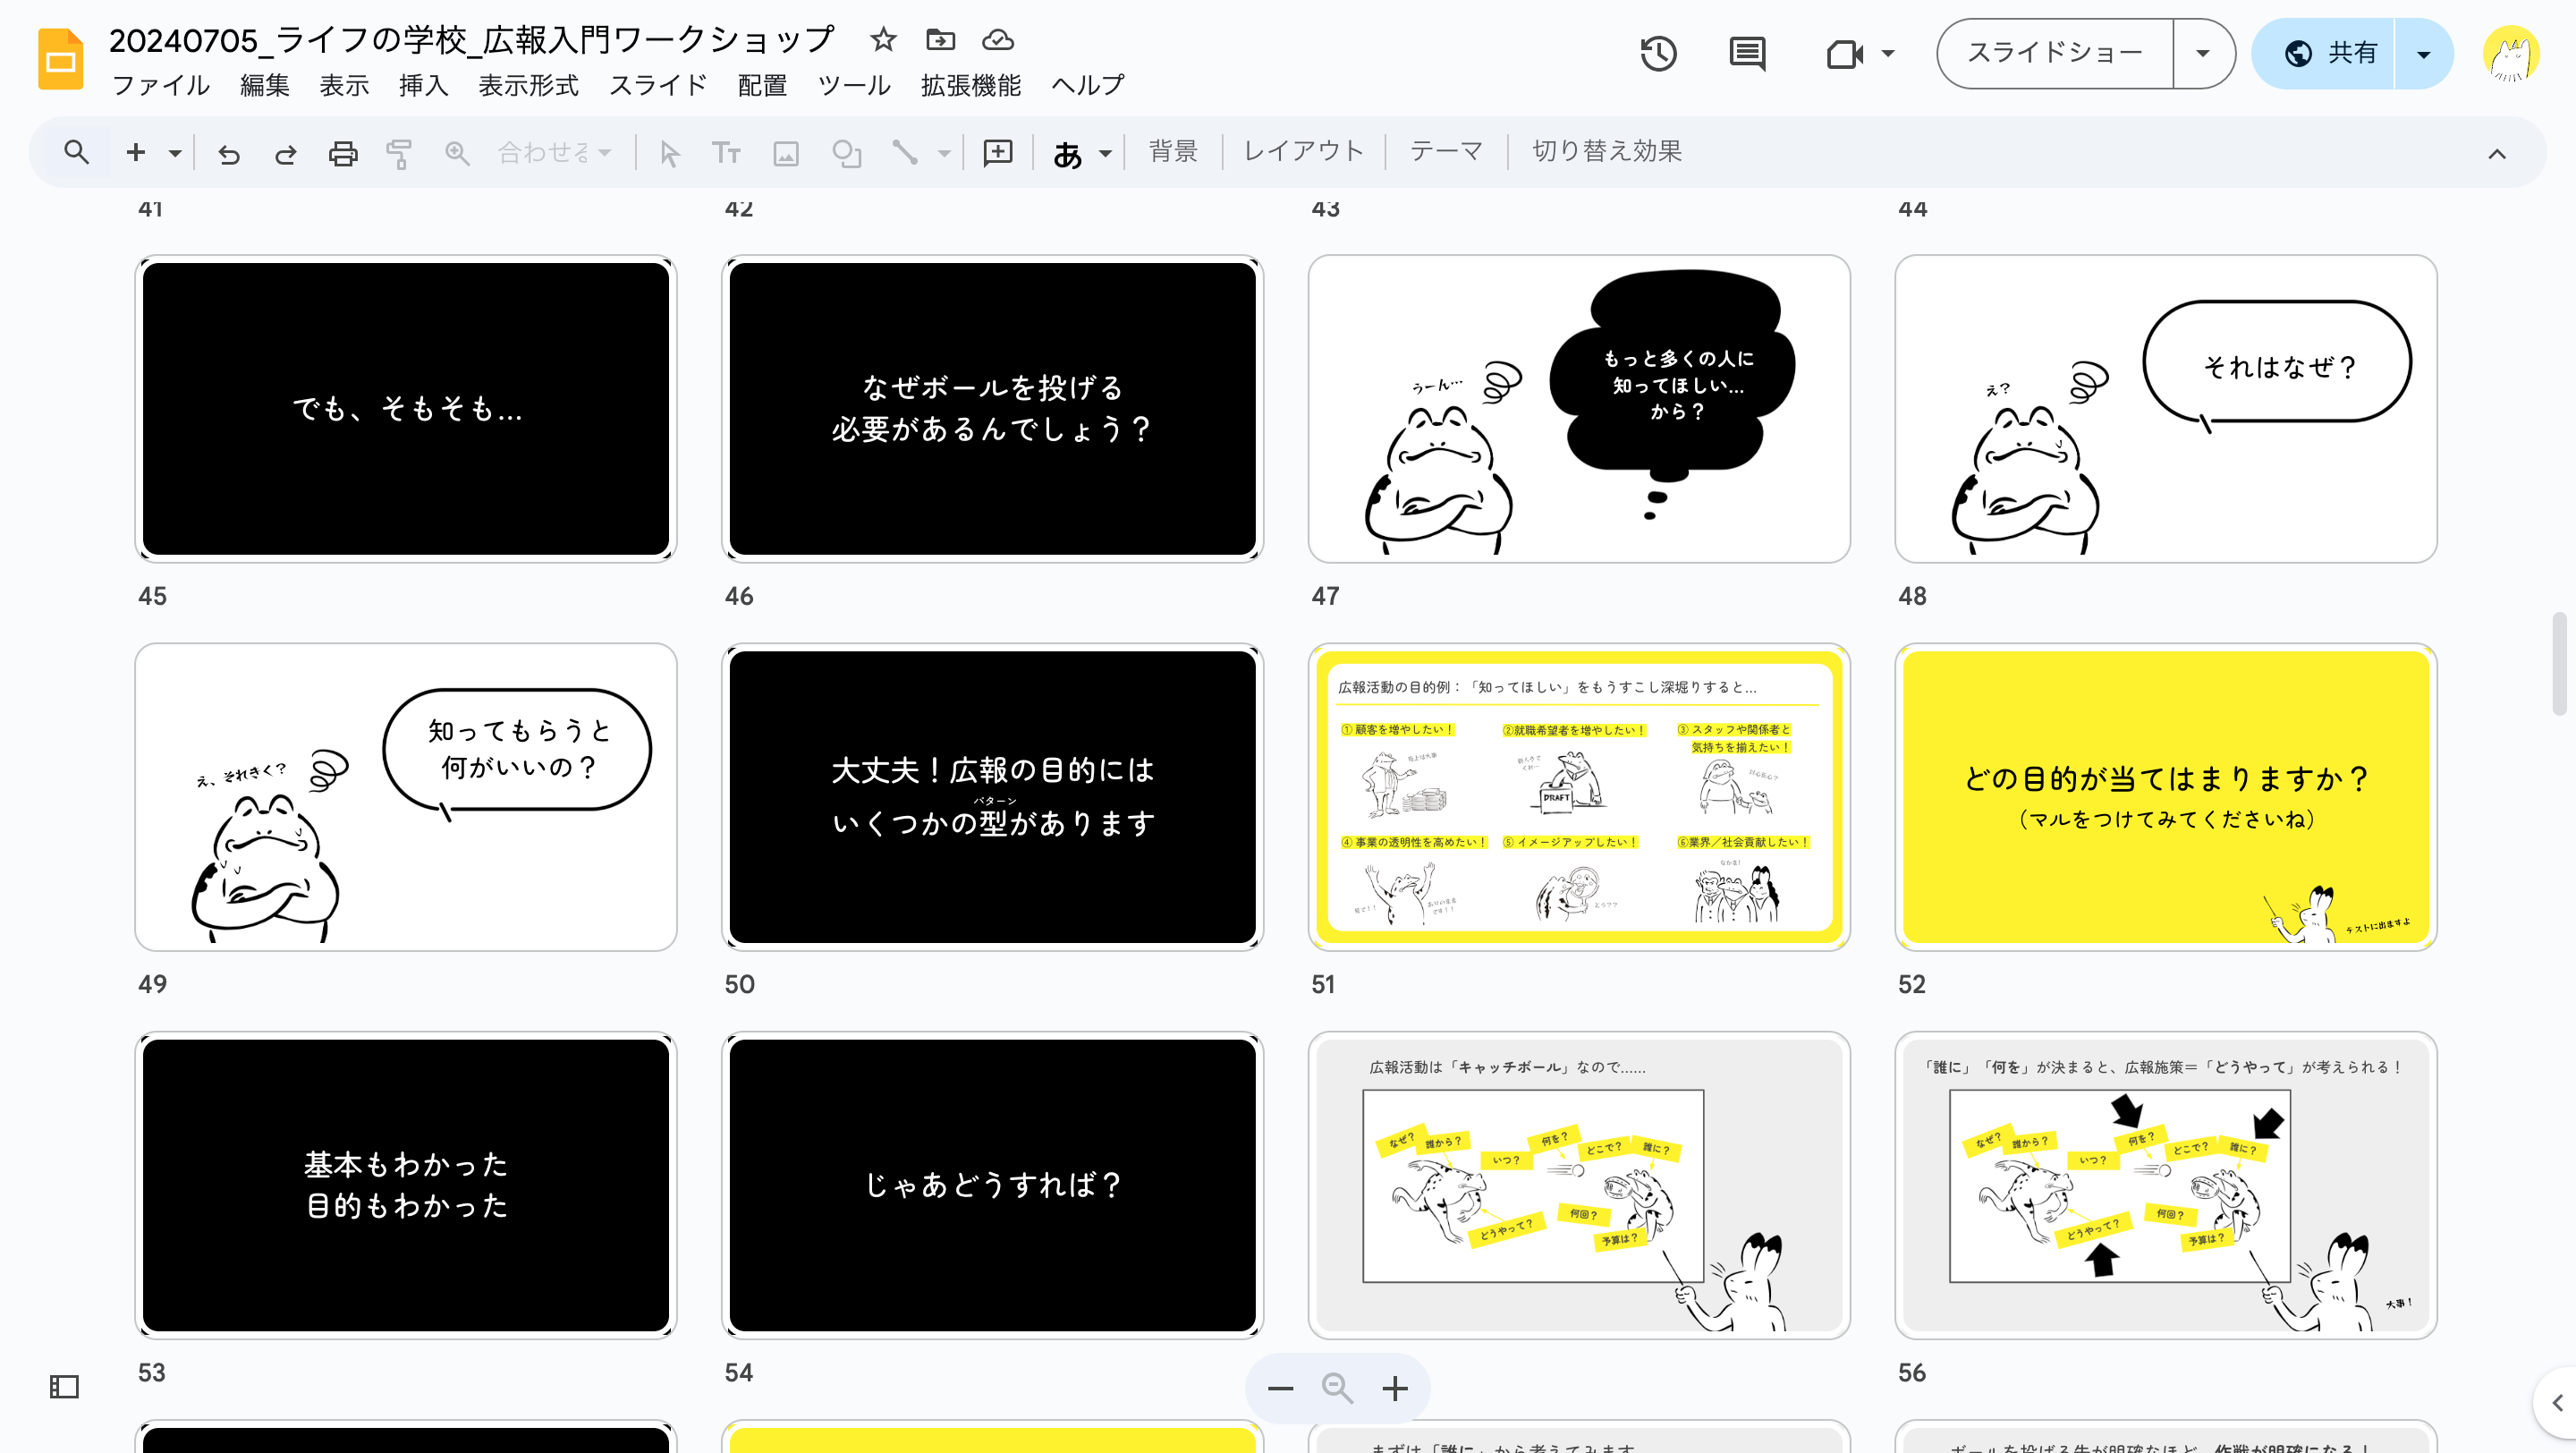Select slide 50 thumbnail with yellow bordered goals
Viewport: 2576px width, 1453px height.
(1578, 797)
